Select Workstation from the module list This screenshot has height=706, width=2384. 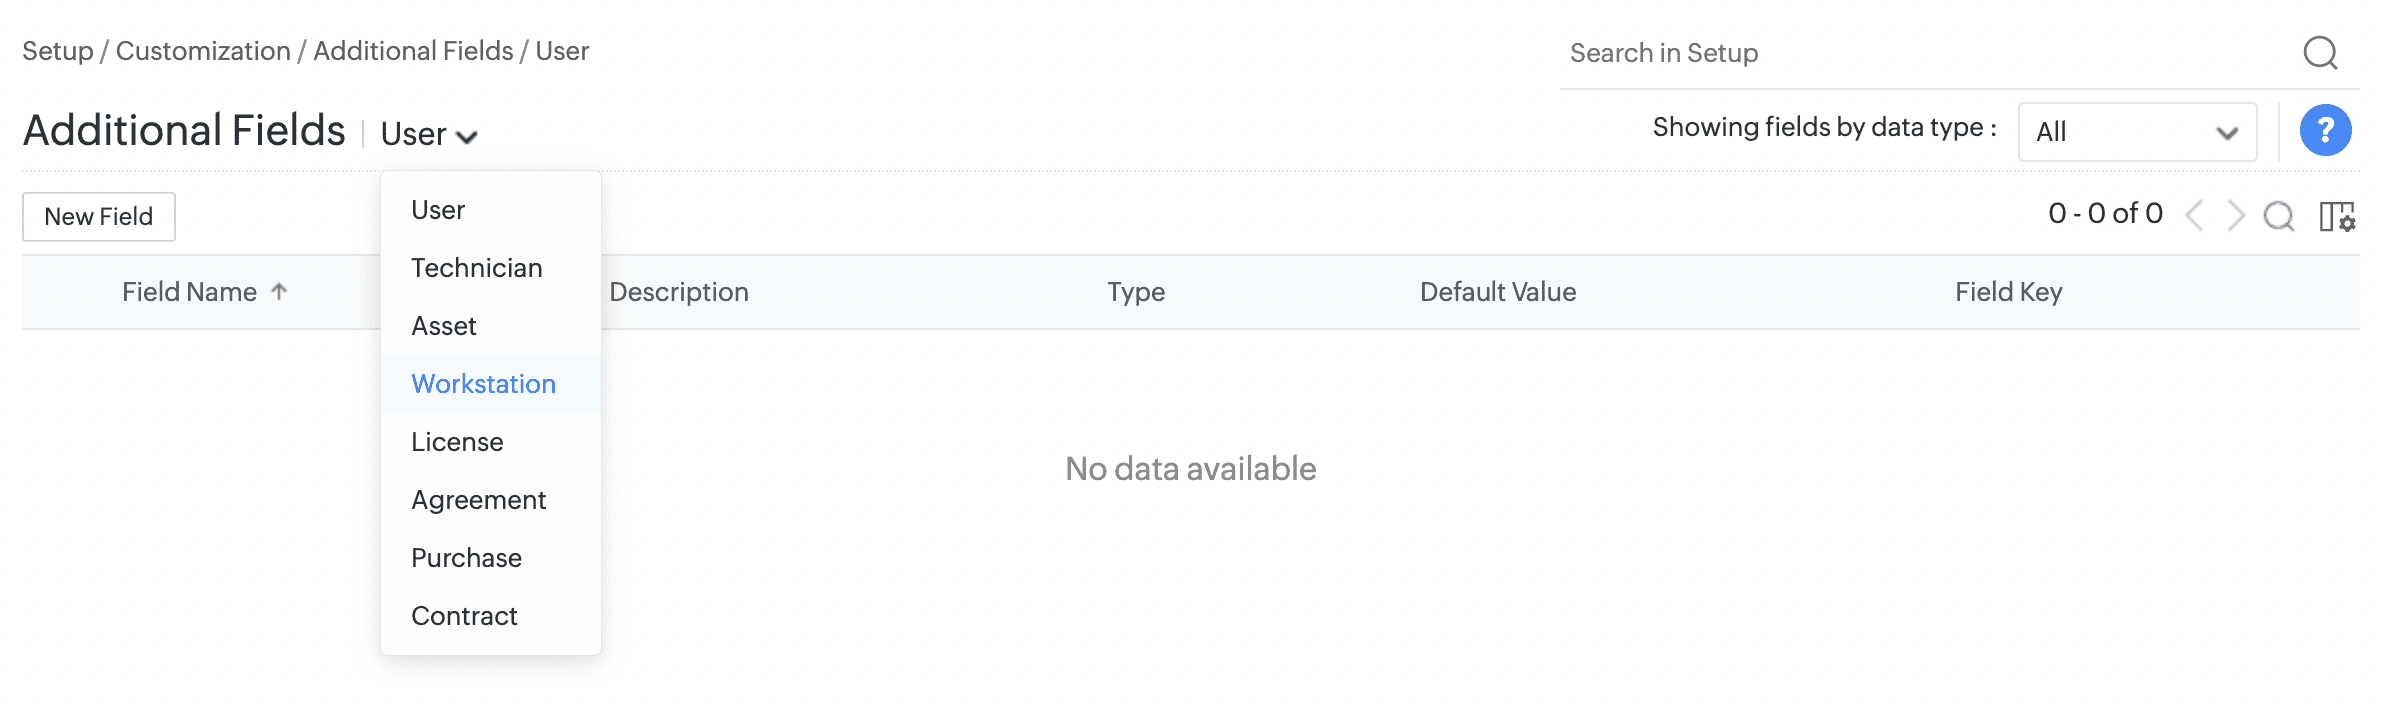click(483, 384)
